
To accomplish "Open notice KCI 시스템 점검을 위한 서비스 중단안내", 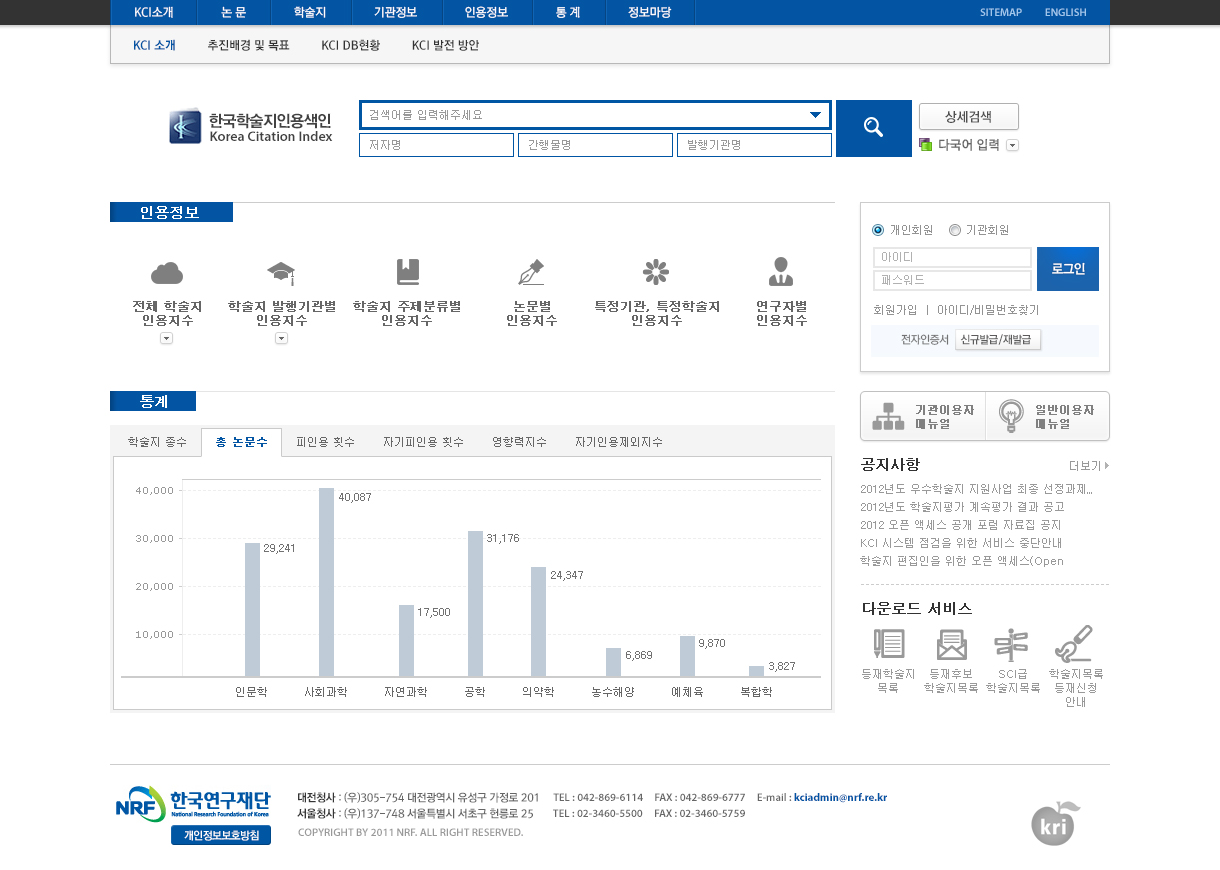I will tap(960, 543).
